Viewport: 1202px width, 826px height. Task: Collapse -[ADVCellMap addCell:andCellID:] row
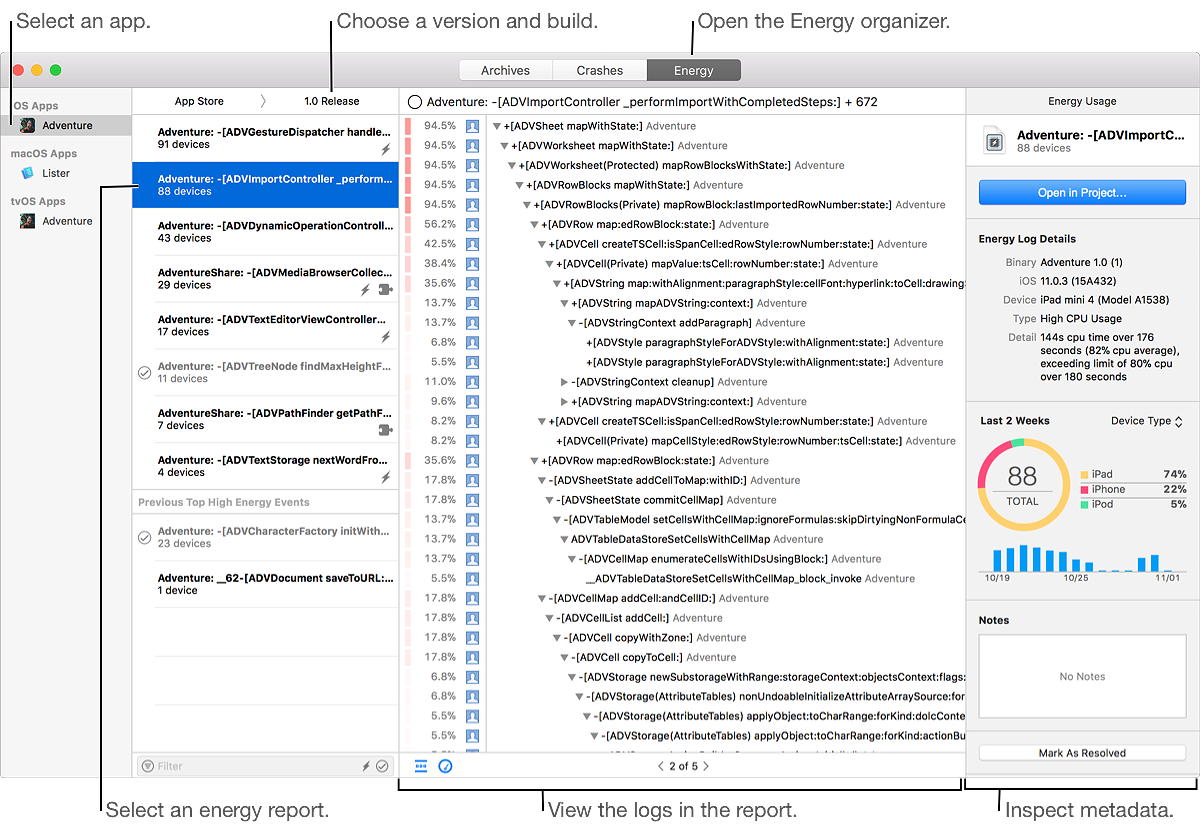click(541, 599)
